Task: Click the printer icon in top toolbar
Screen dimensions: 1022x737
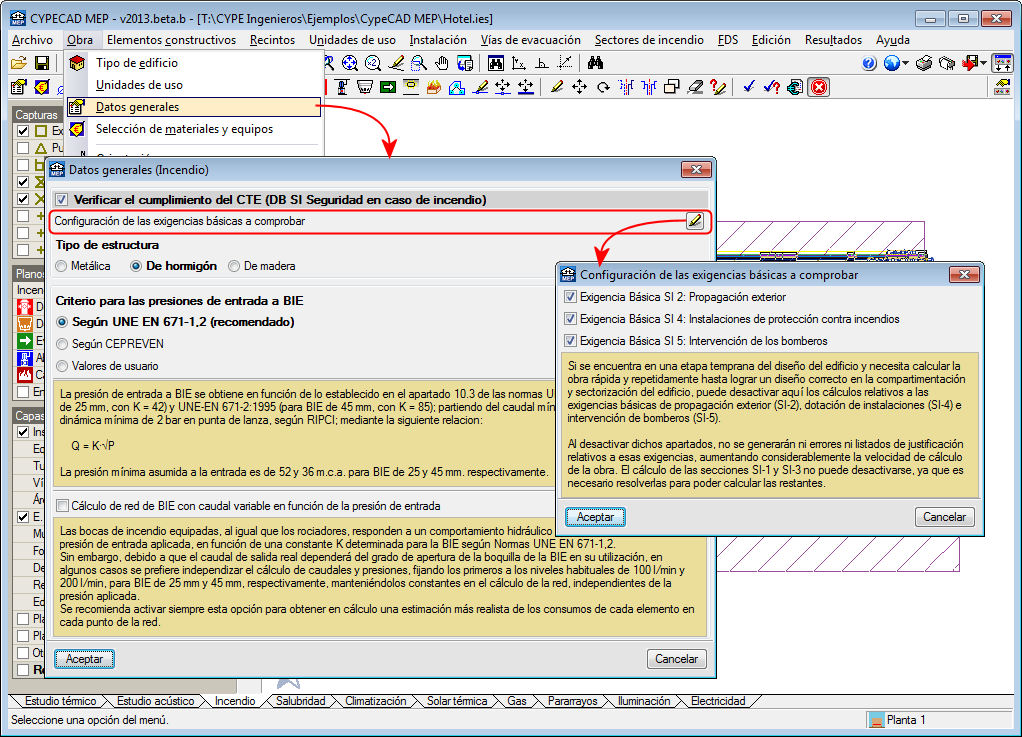Action: pos(924,63)
